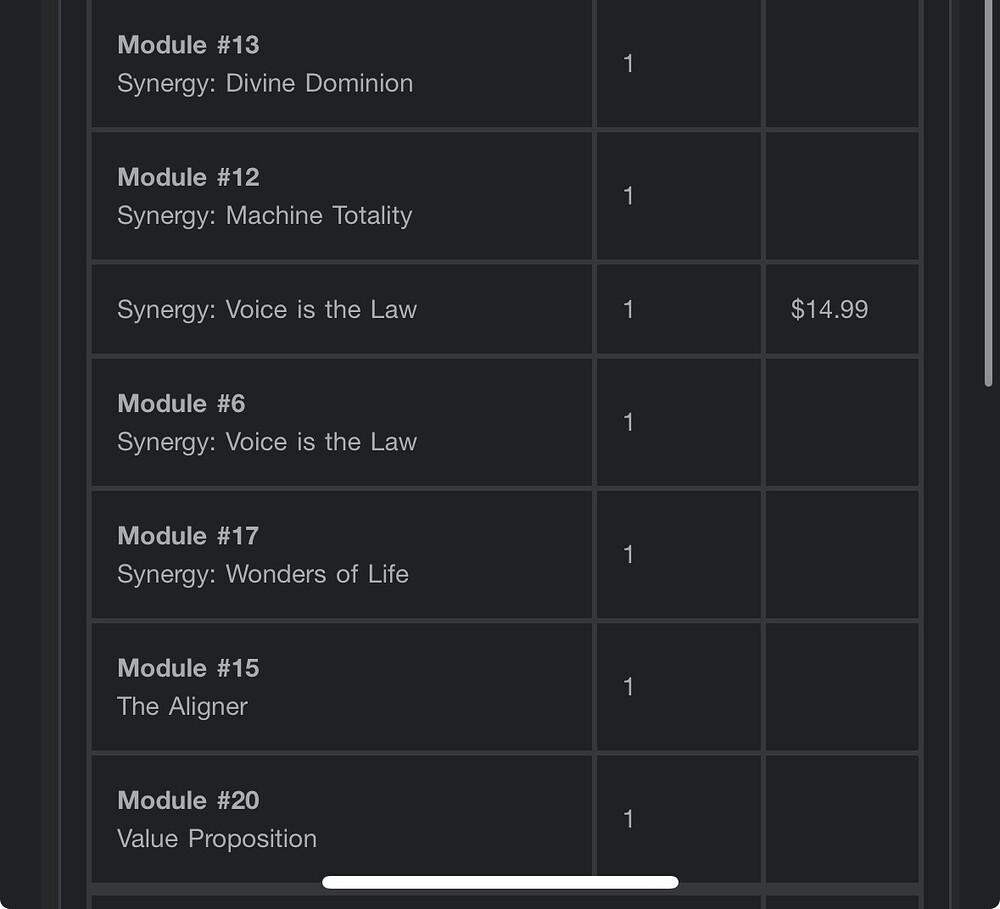Click Synergy: Machine Totality item name
1000x909 pixels.
pos(265,216)
